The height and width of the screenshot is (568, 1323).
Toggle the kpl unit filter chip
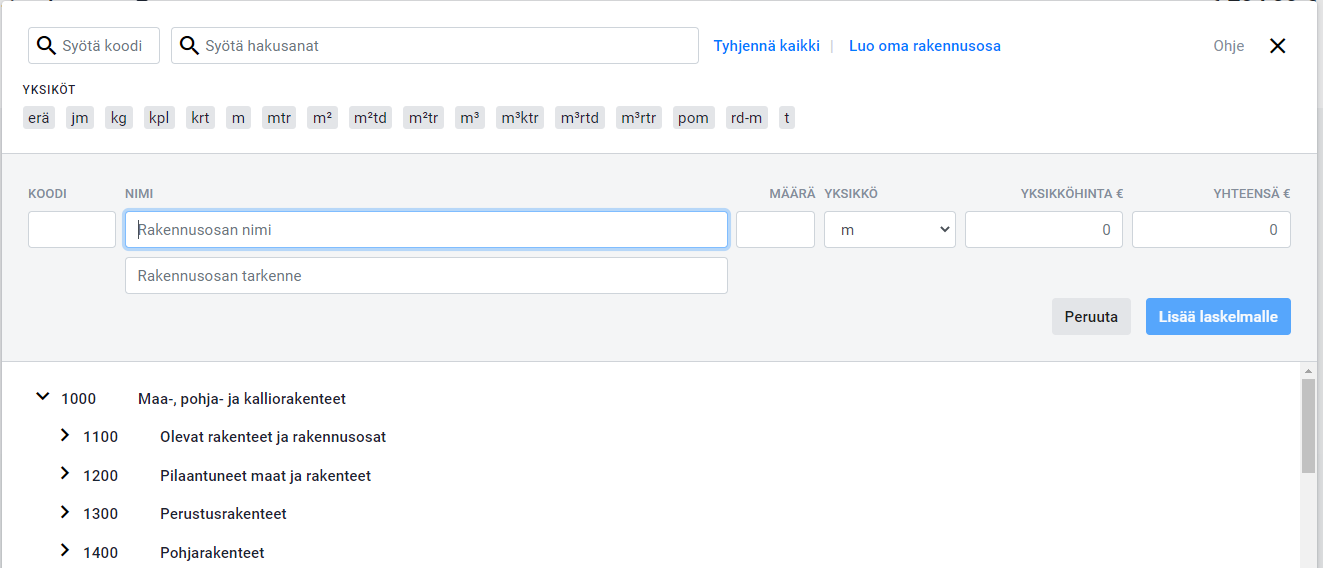pyautogui.click(x=159, y=118)
